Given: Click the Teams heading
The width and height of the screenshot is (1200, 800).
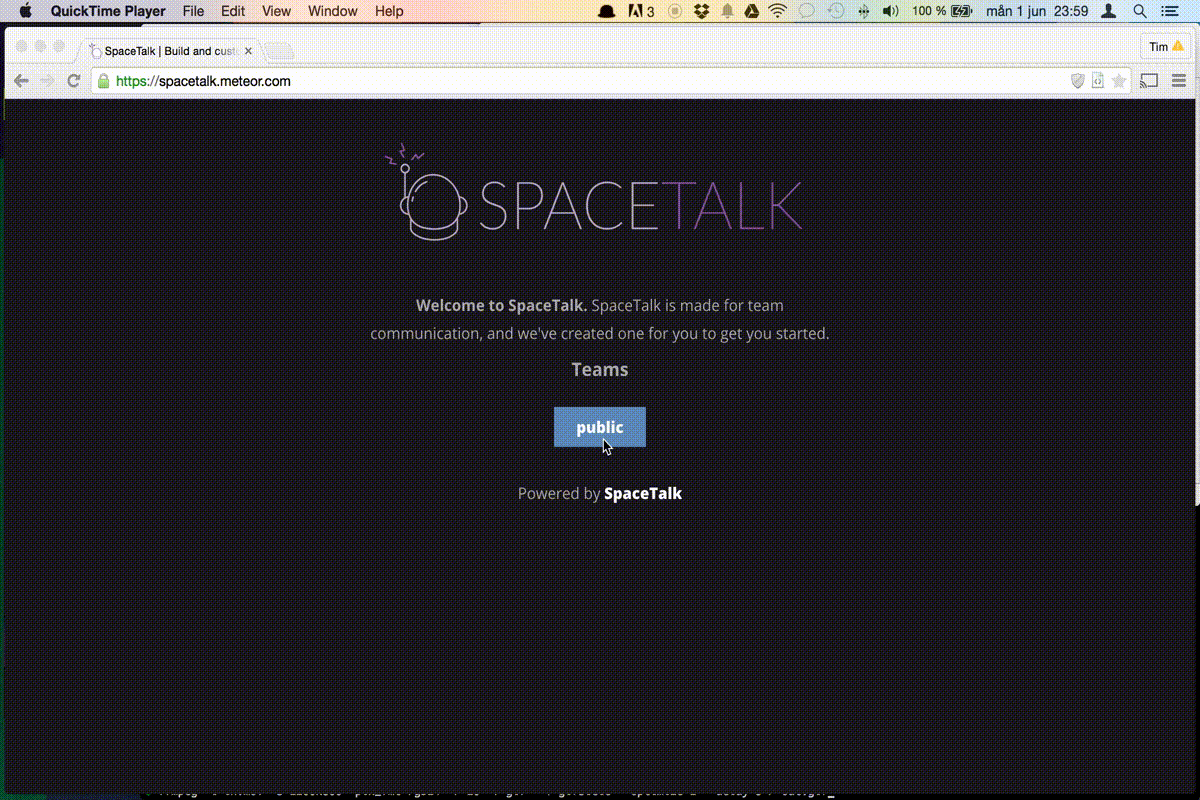Looking at the screenshot, I should pos(600,369).
